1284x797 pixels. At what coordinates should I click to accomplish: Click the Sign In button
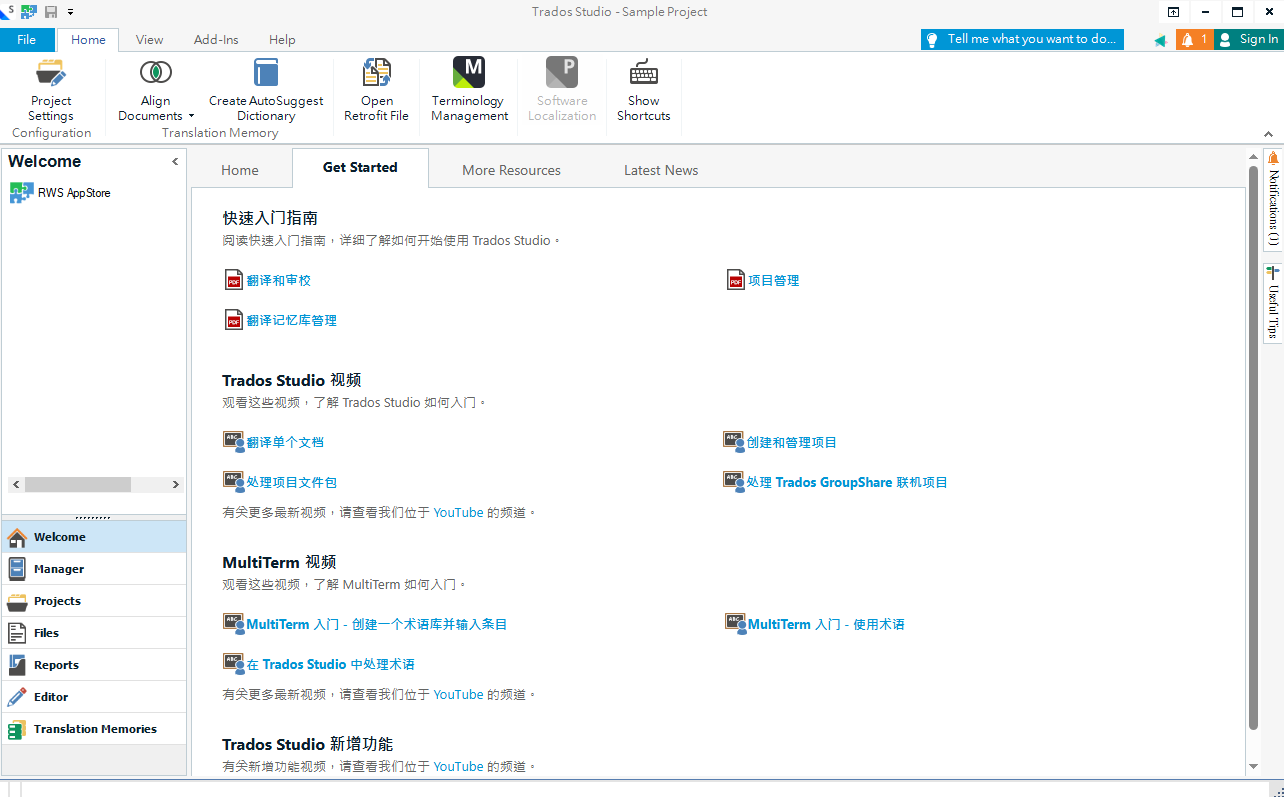pos(1248,39)
